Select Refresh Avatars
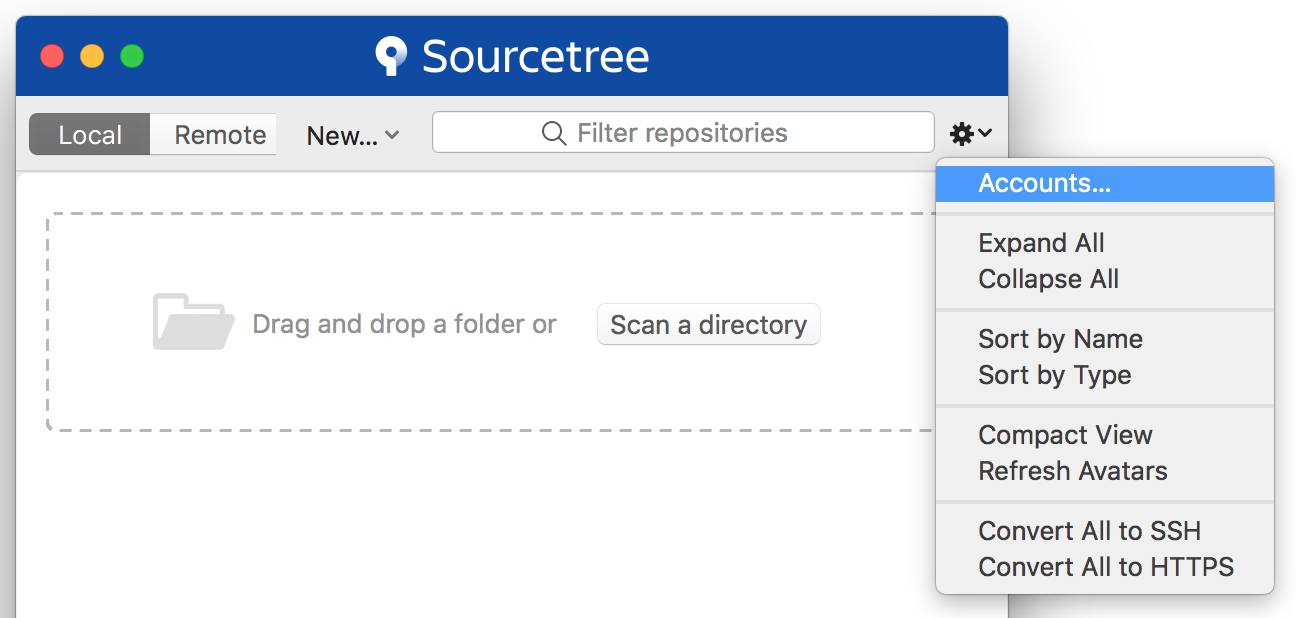 pos(1105,471)
